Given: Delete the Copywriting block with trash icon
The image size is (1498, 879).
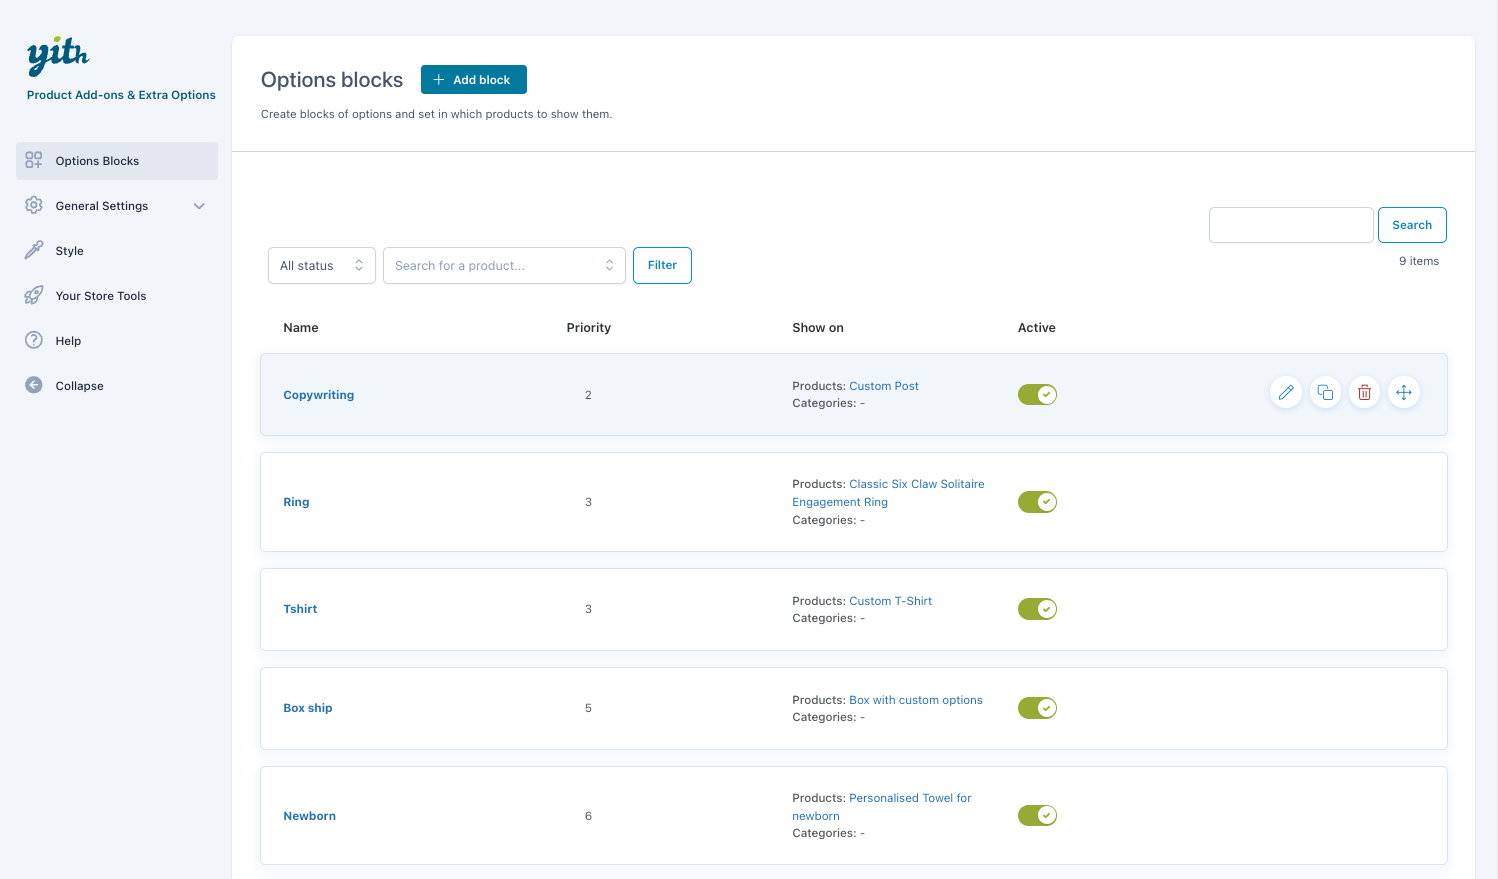Looking at the screenshot, I should tap(1364, 393).
